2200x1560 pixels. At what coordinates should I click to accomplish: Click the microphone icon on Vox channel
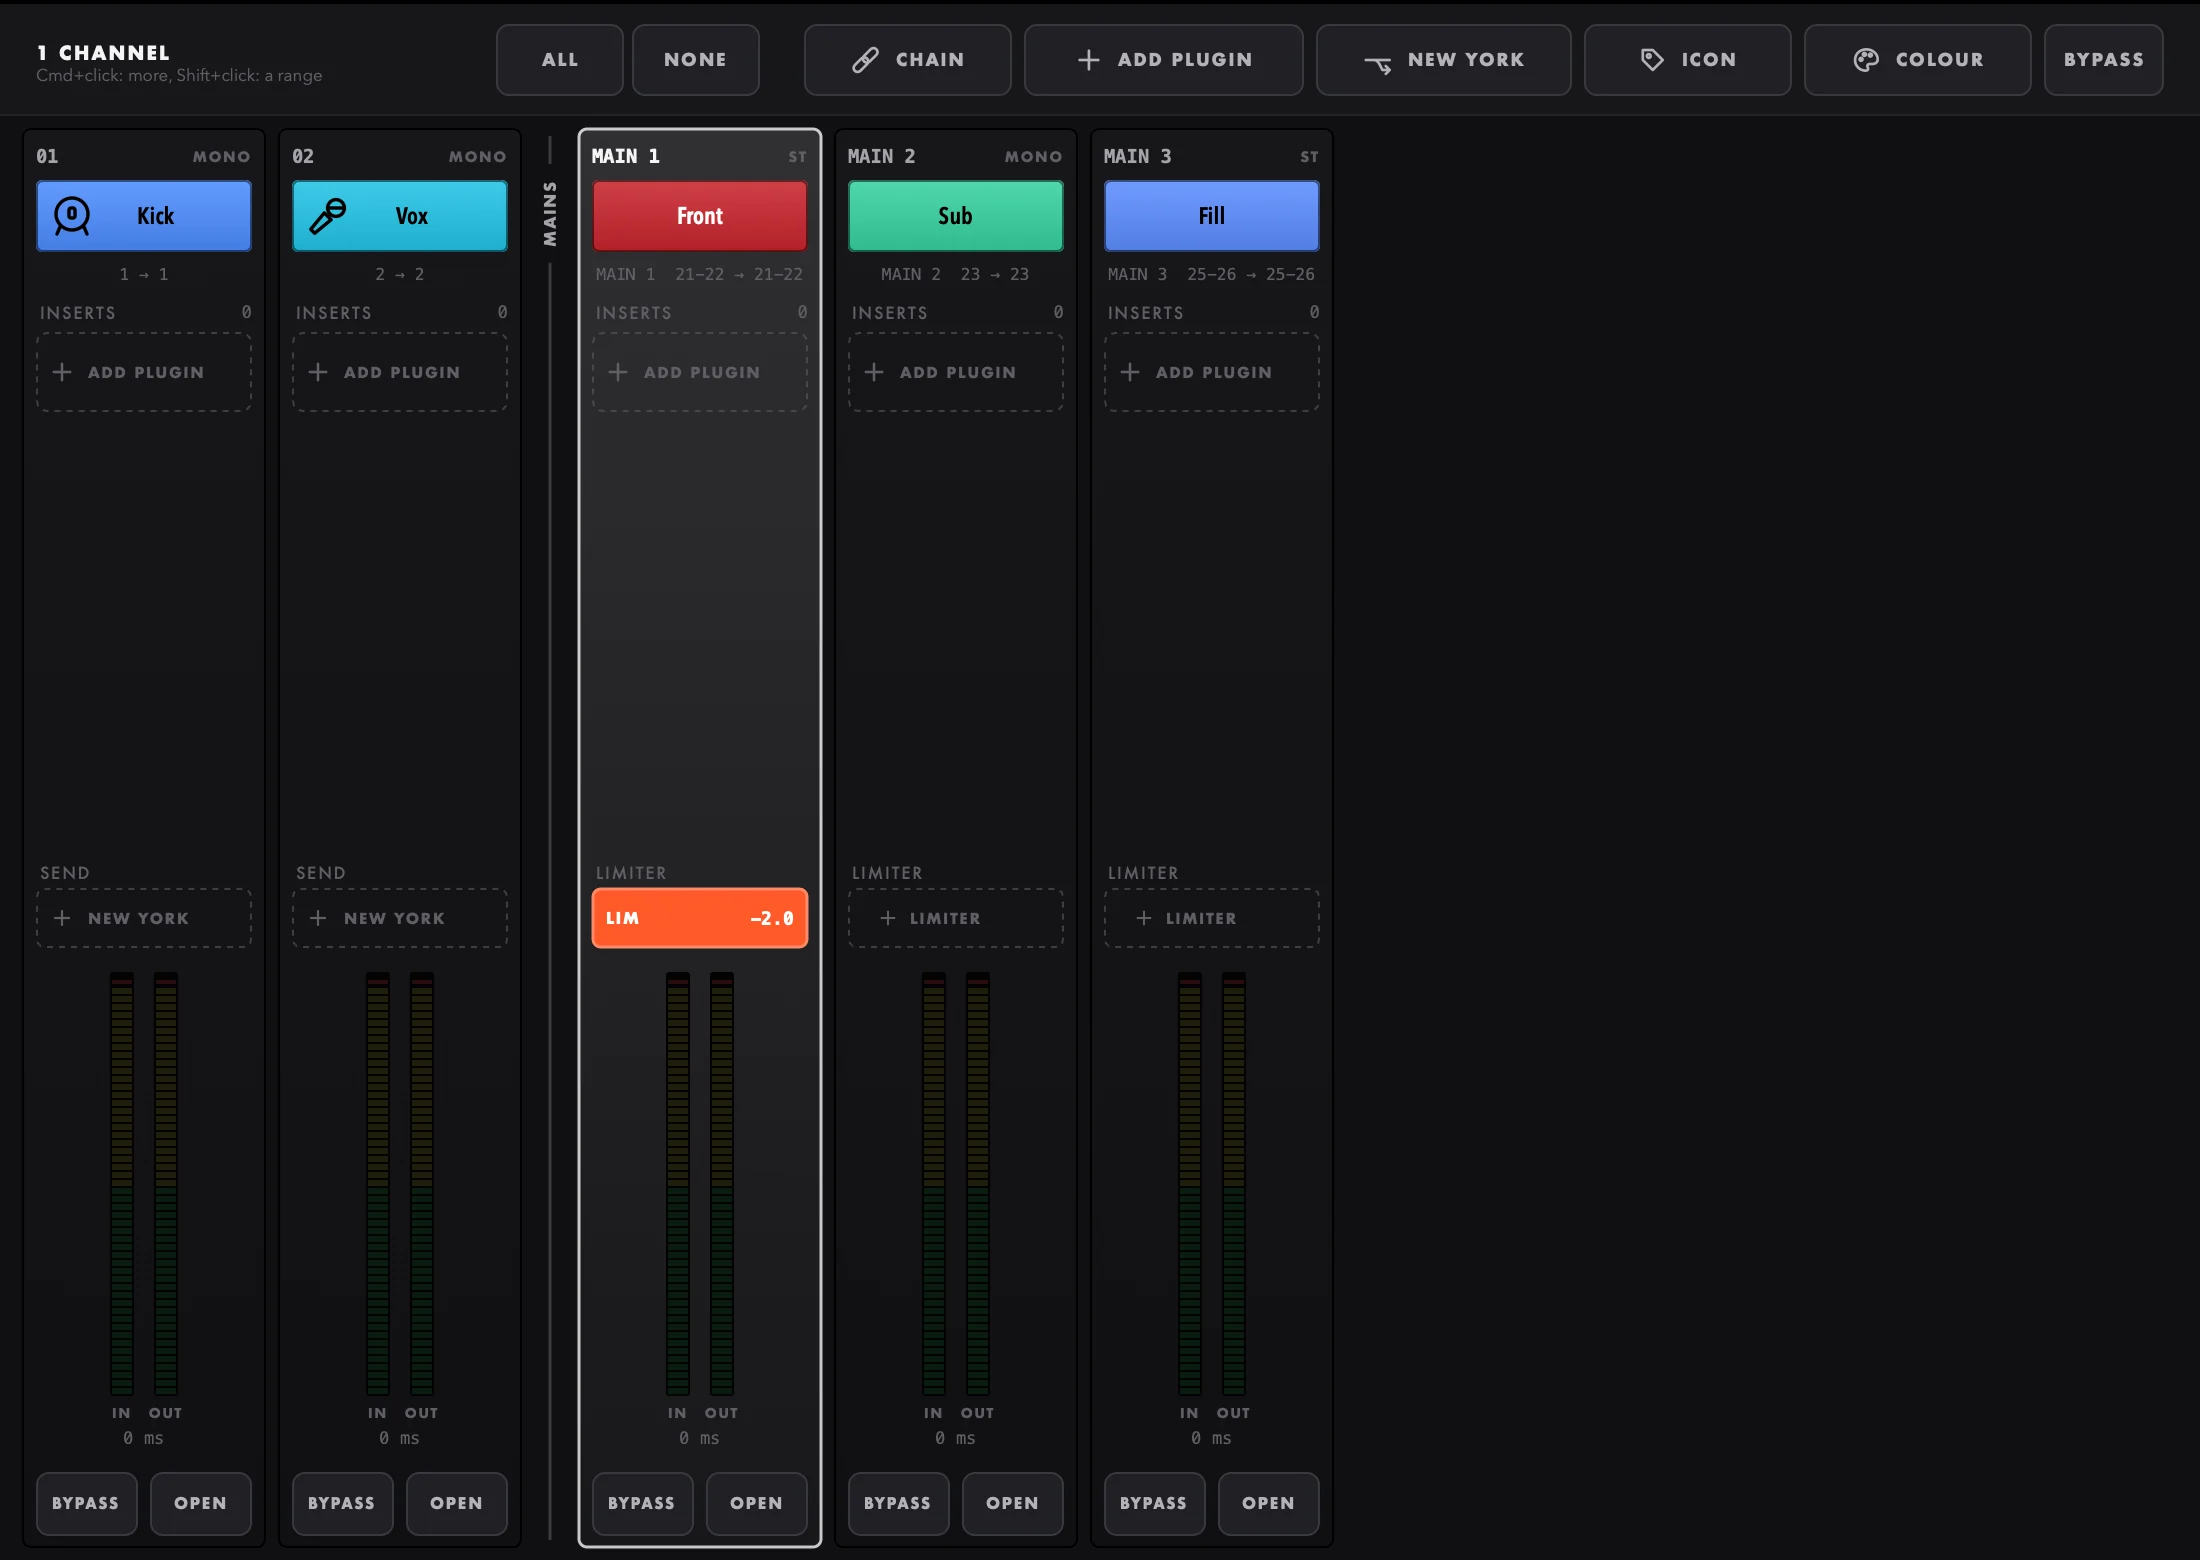(328, 216)
